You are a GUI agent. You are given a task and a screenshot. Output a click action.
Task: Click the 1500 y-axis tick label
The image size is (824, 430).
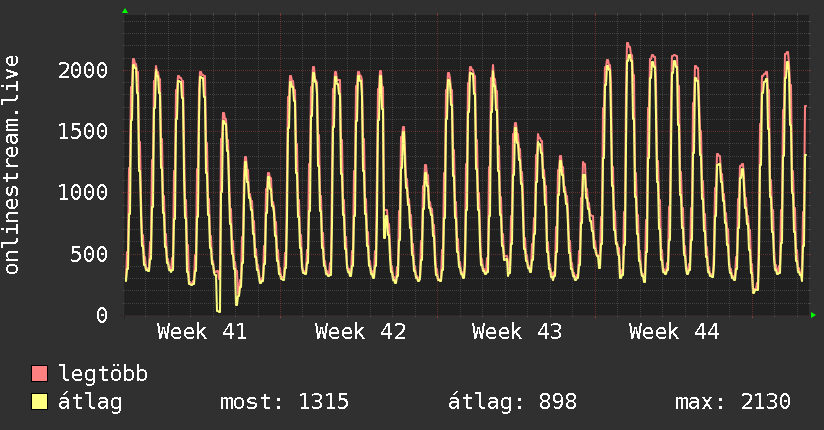[x=83, y=131]
